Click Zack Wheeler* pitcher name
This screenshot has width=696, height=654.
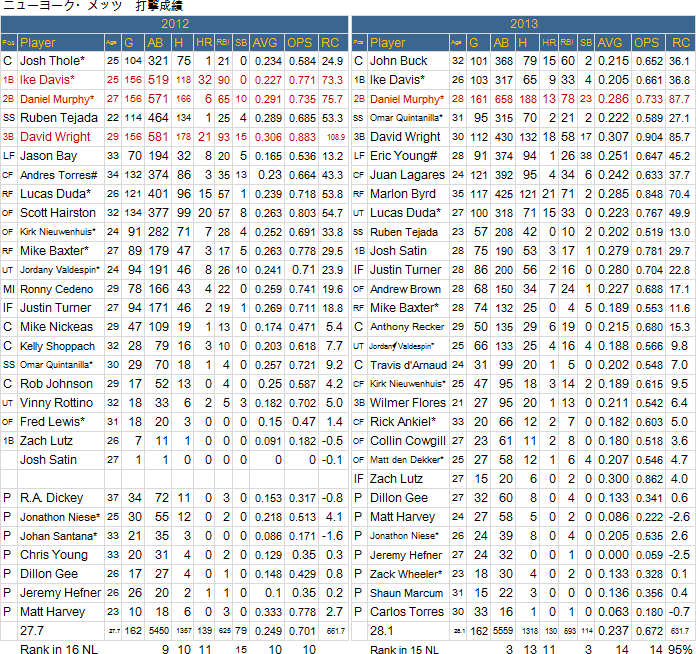[406, 574]
